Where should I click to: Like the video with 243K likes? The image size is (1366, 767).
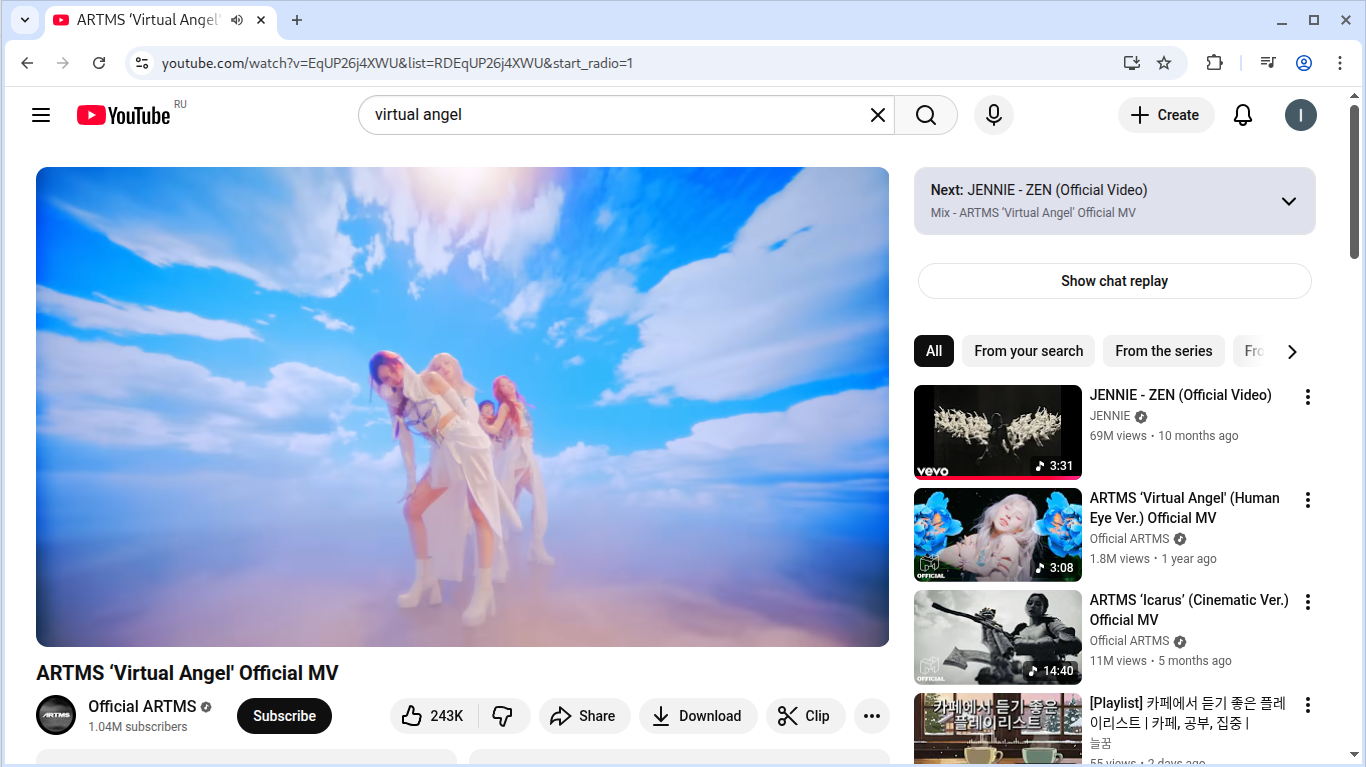435,716
